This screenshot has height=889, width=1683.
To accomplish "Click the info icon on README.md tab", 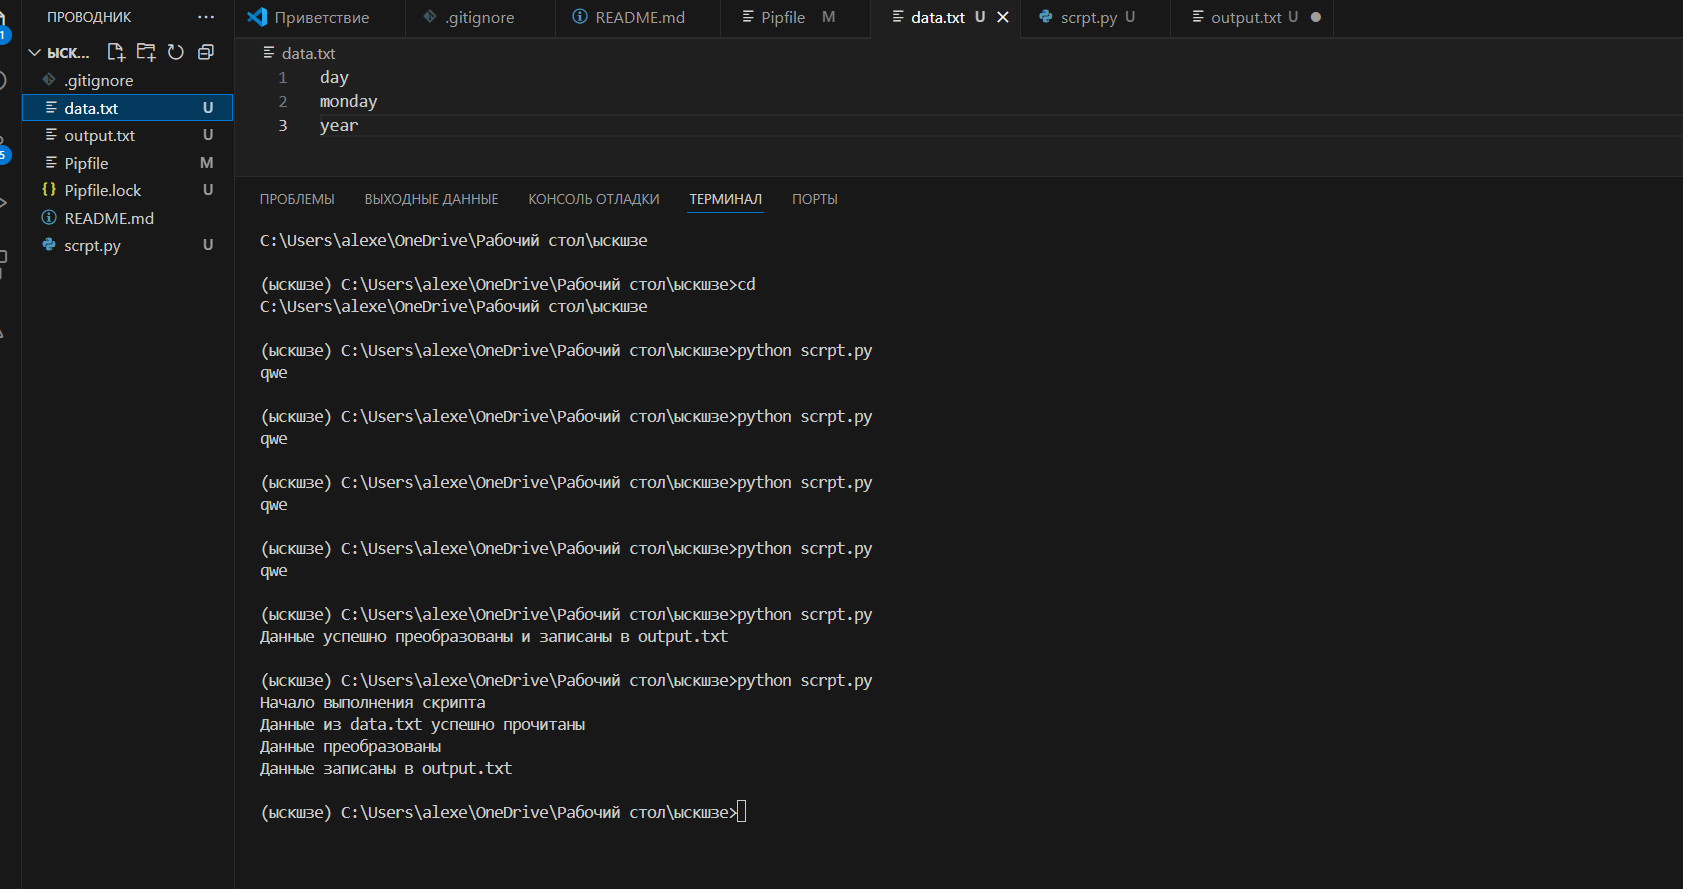I will pyautogui.click(x=580, y=17).
